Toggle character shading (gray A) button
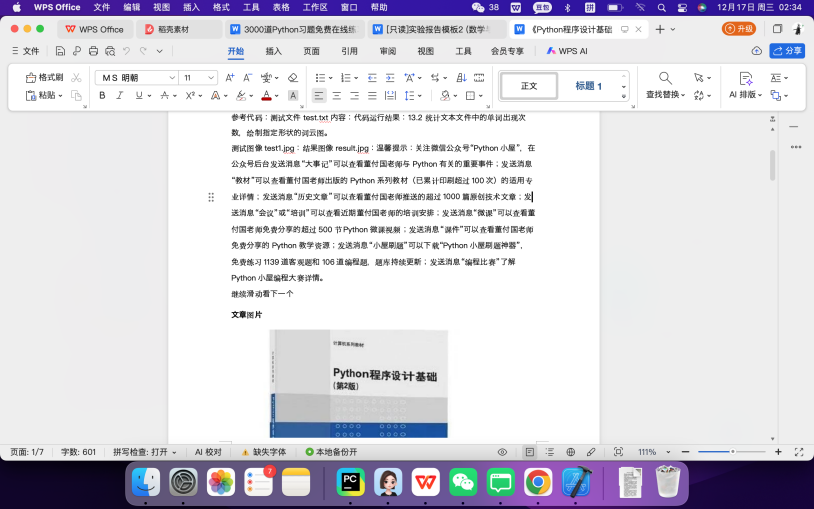Viewport: 814px width, 509px height. pos(293,96)
